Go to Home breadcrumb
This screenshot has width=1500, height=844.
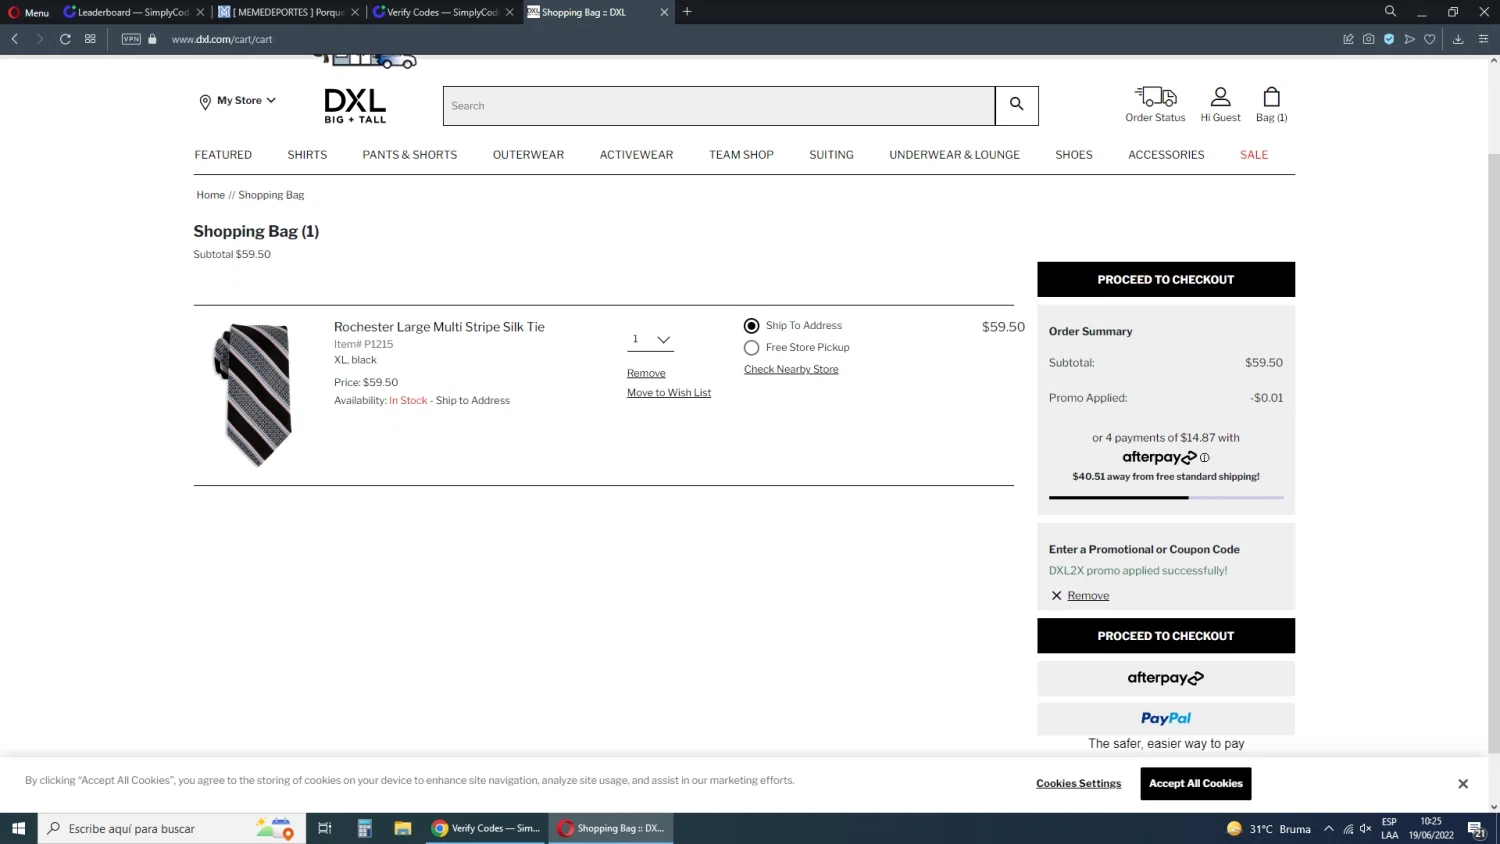[x=210, y=195]
